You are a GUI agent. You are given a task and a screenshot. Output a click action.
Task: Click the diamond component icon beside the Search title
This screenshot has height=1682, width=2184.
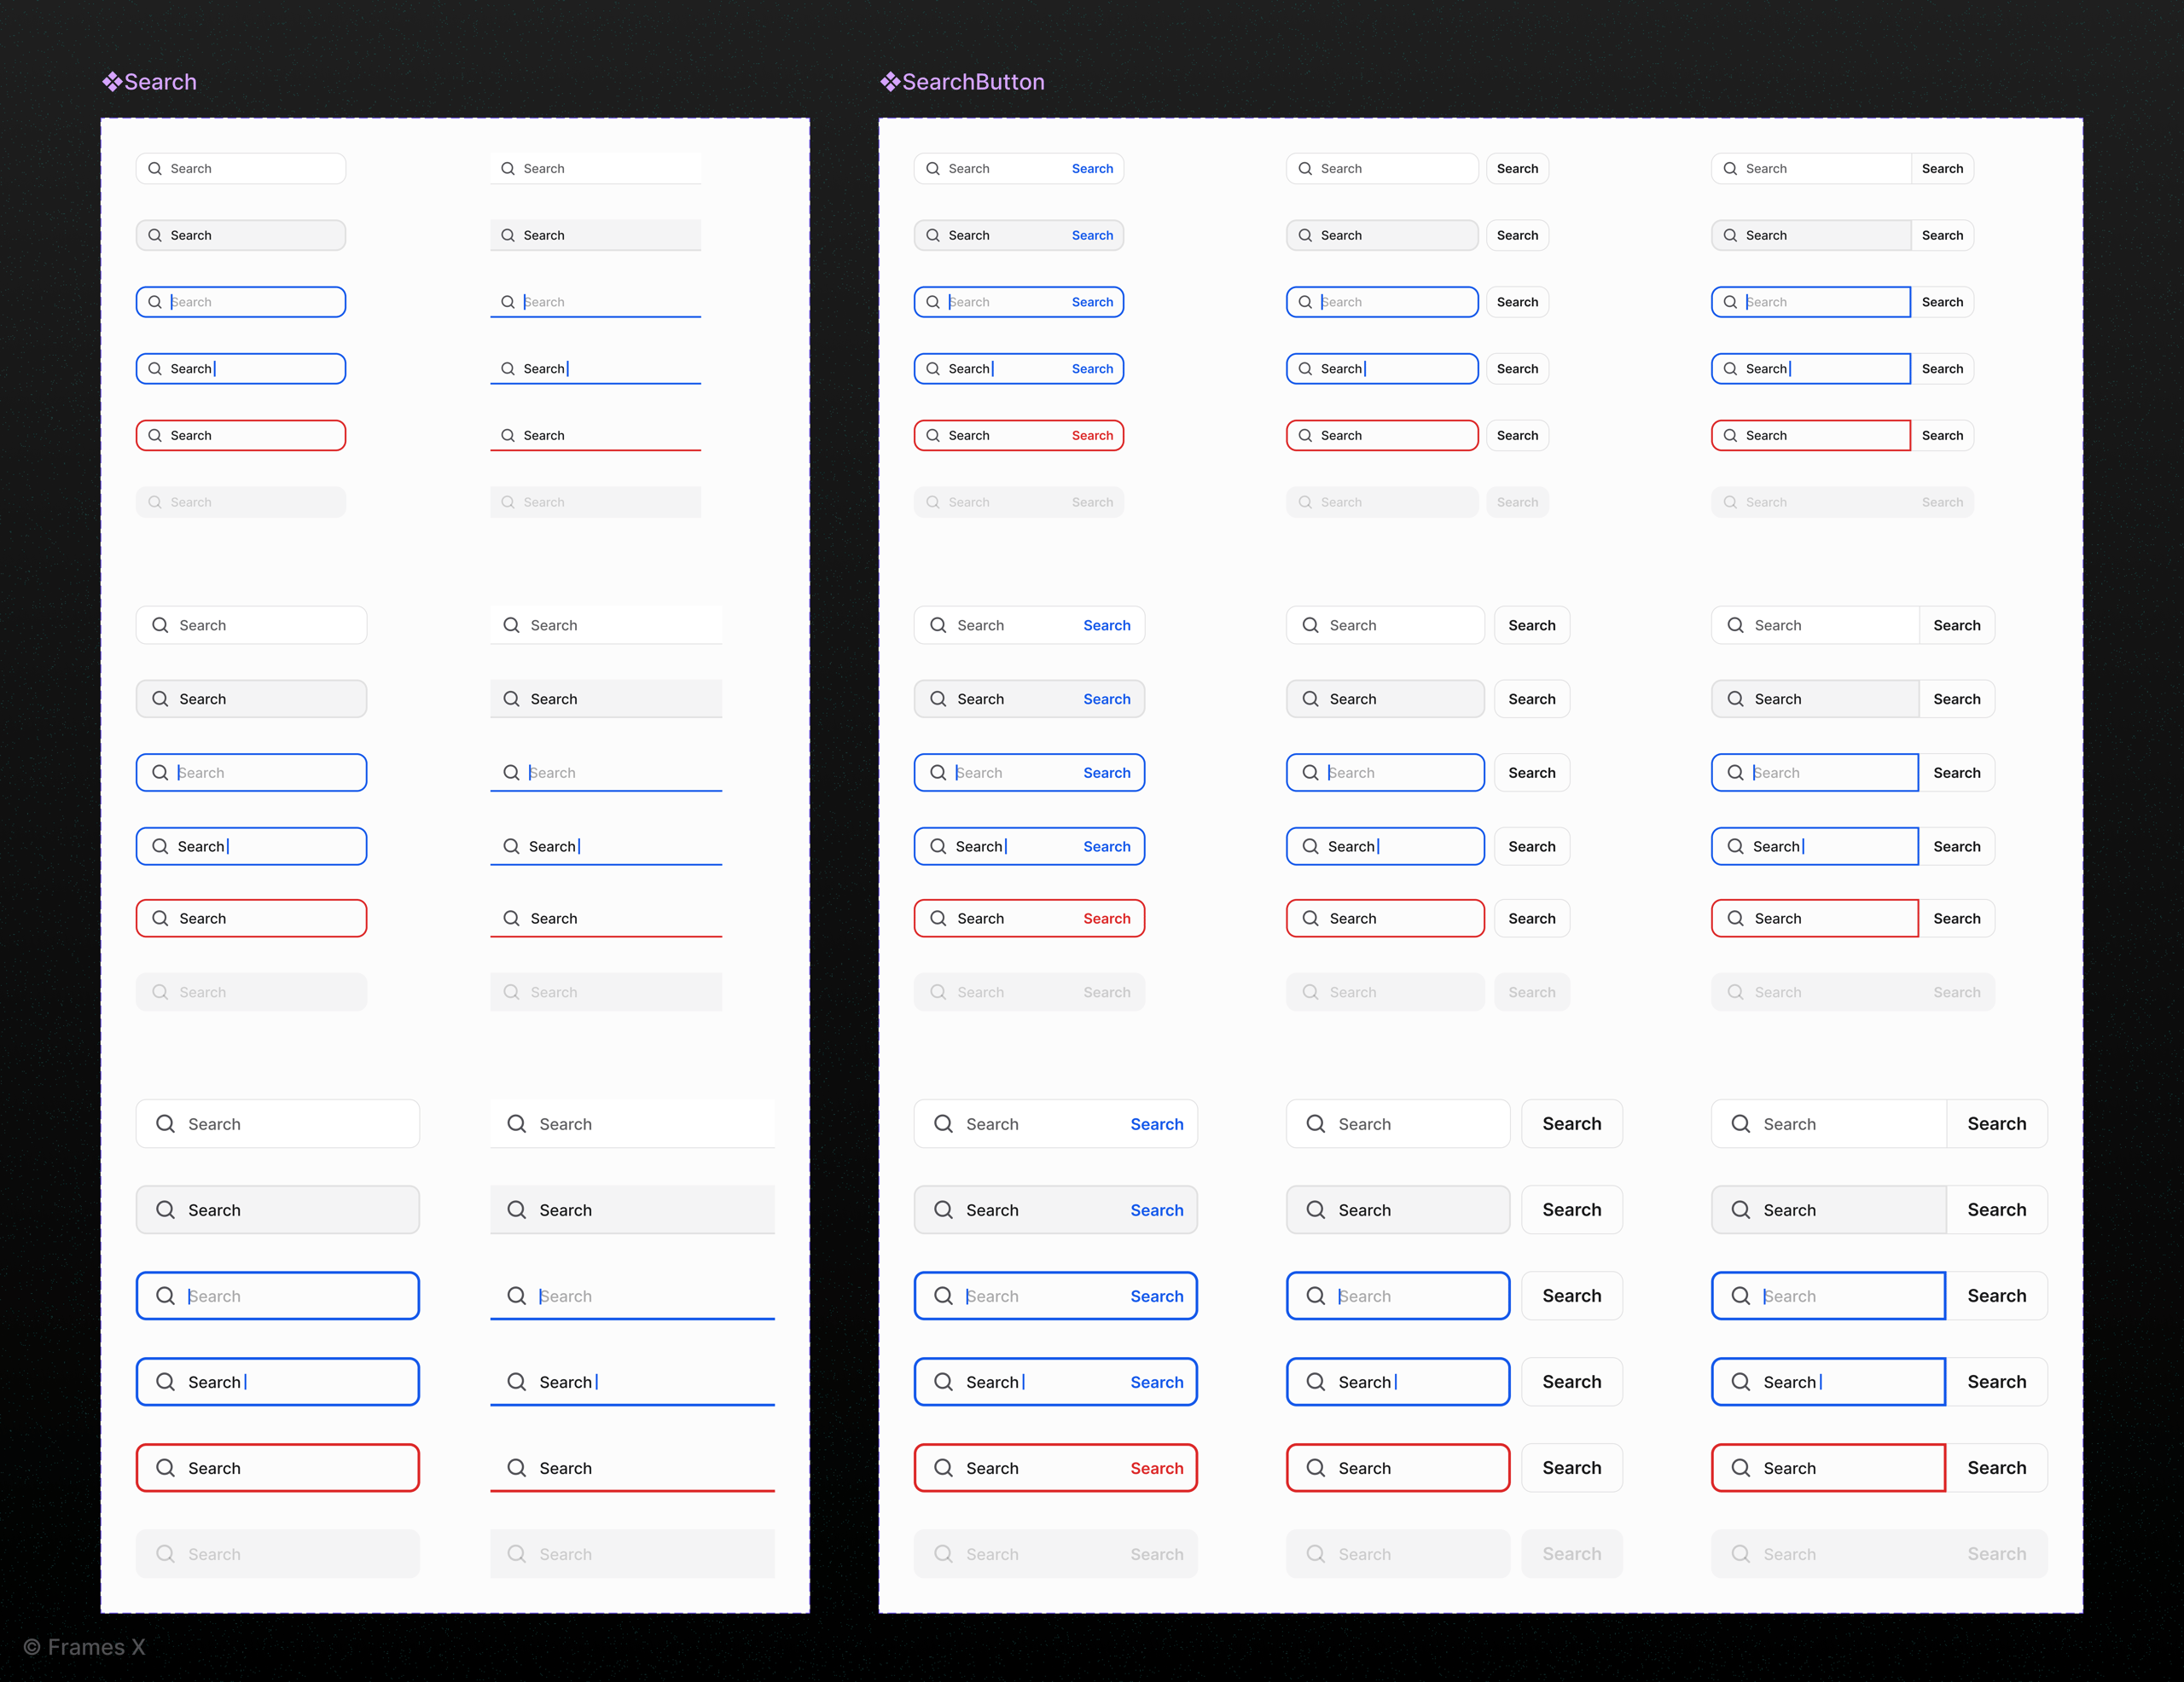pyautogui.click(x=112, y=82)
